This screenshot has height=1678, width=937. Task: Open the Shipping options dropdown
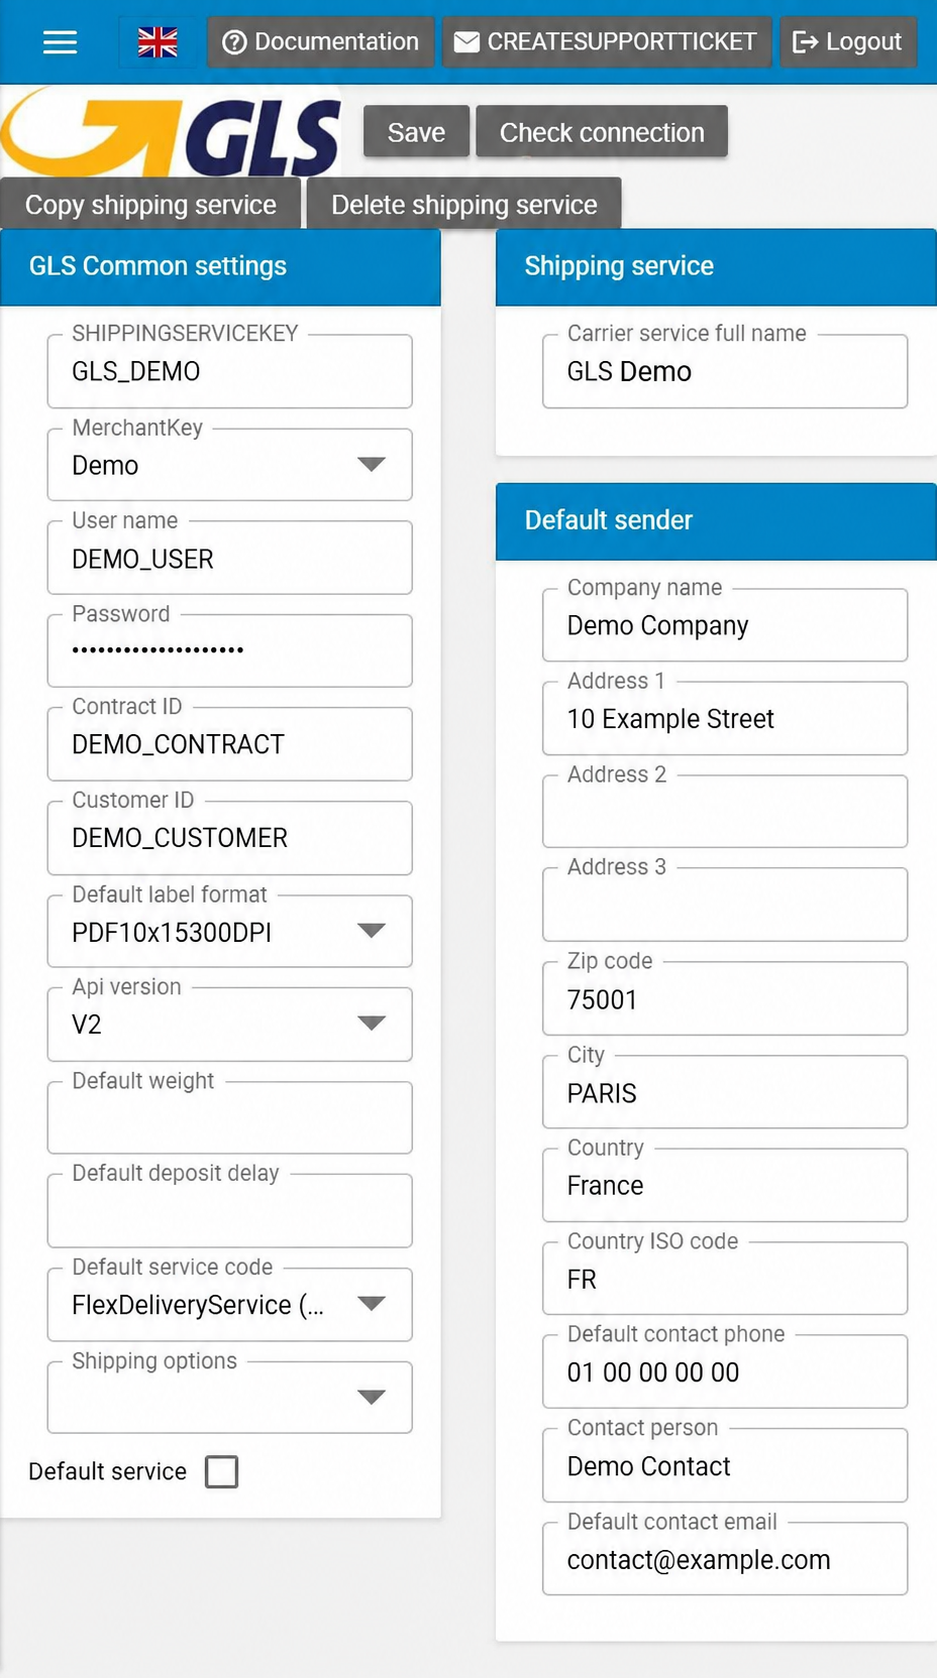click(x=230, y=1398)
